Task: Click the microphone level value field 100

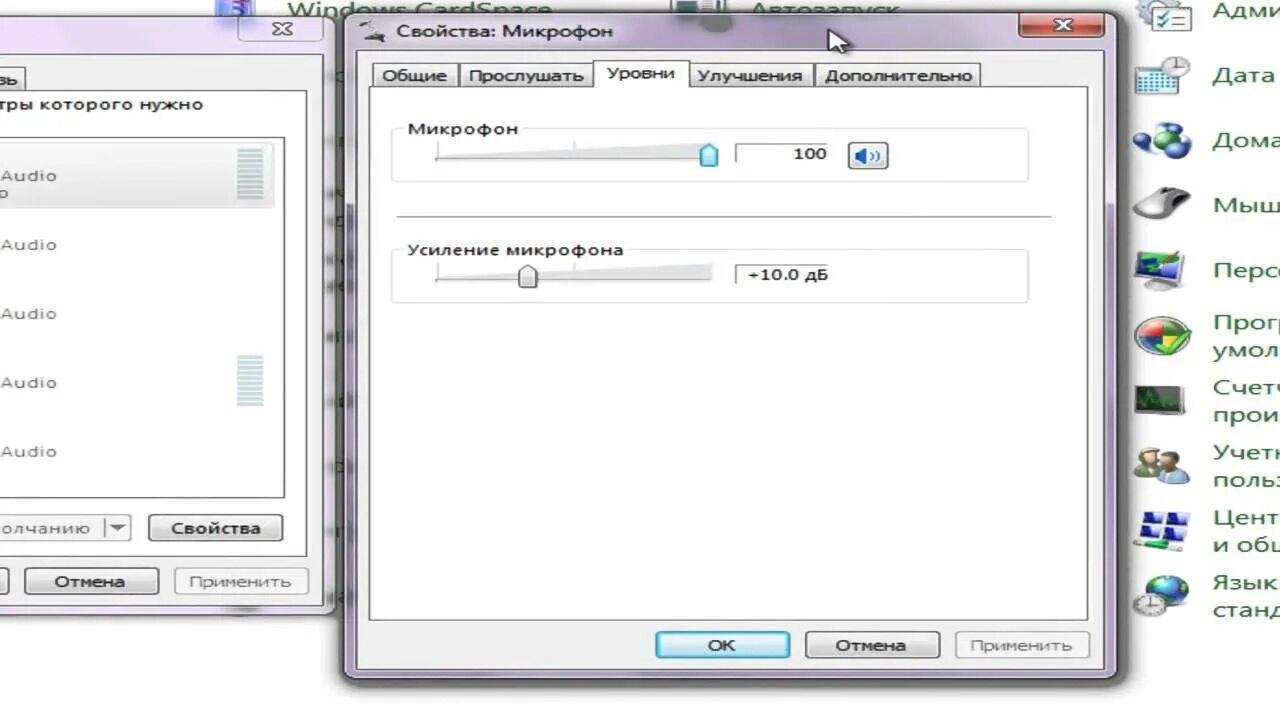Action: tap(782, 154)
